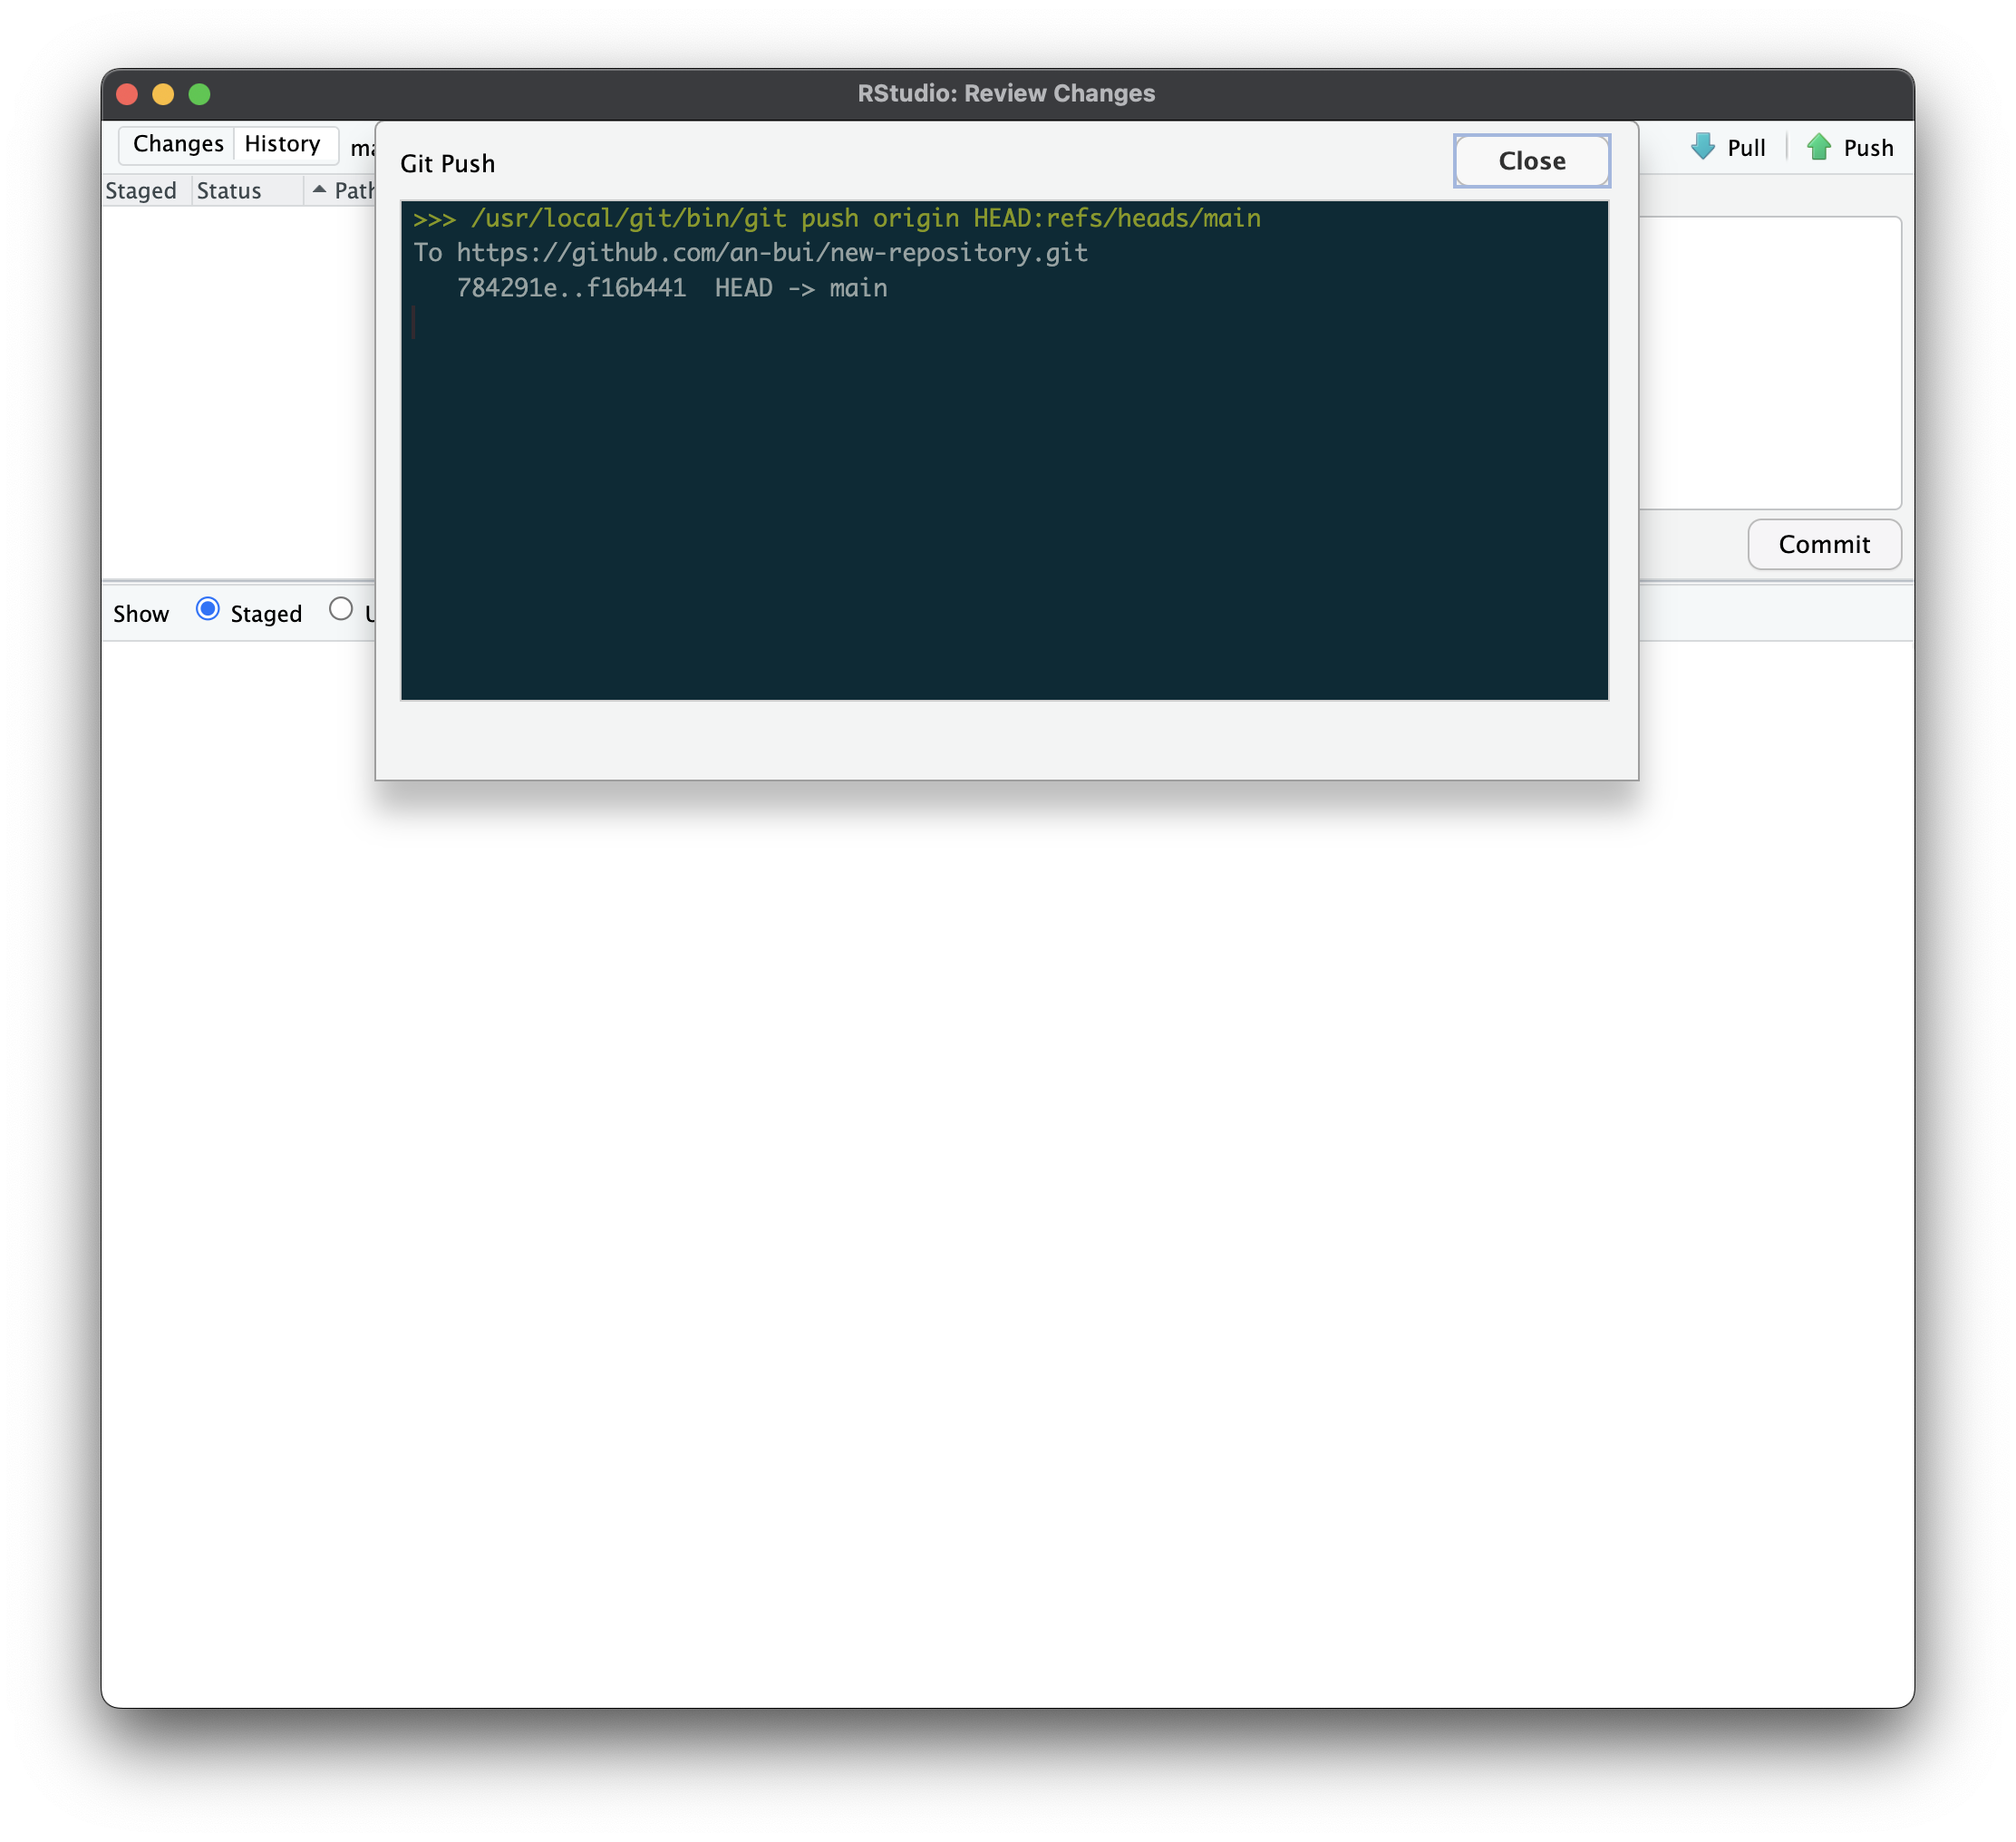Image resolution: width=2016 pixels, height=1842 pixels.
Task: Click the Git Push dialog title
Action: pos(447,164)
